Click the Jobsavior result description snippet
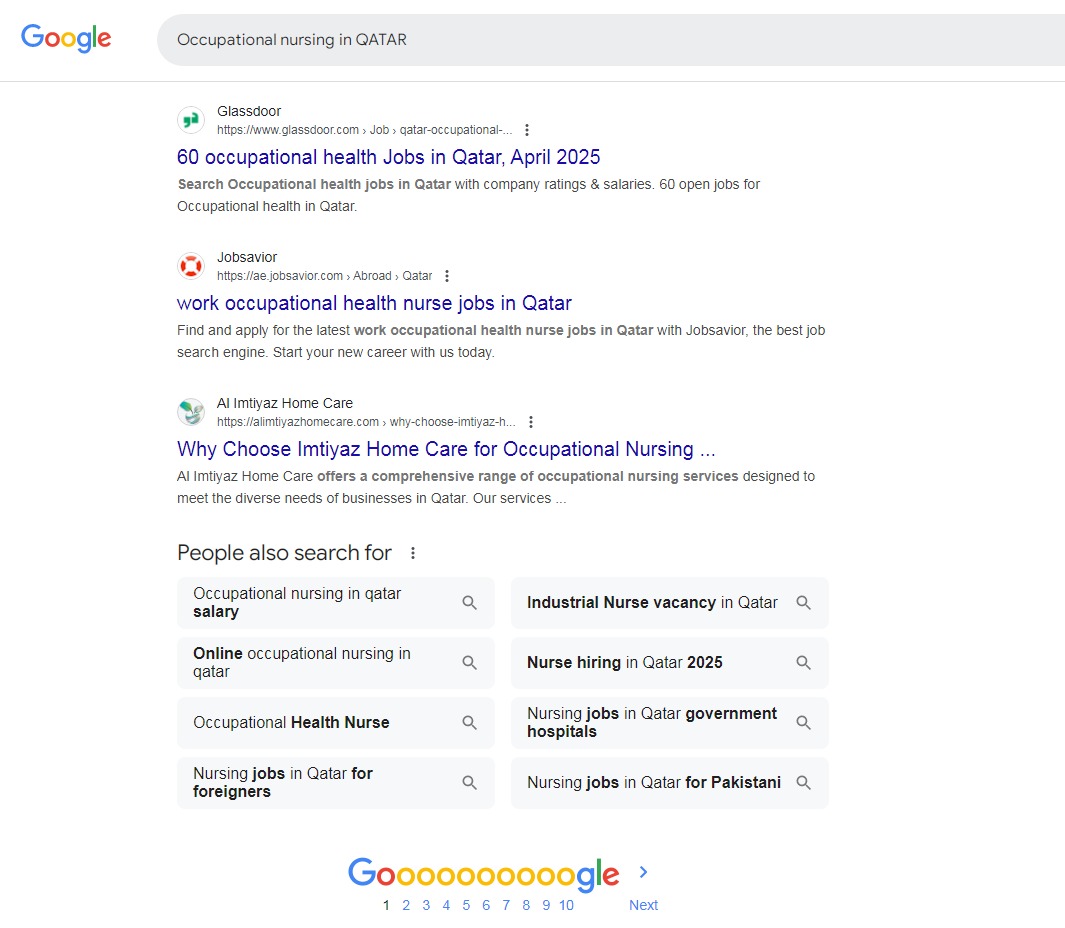This screenshot has height=928, width=1065. click(501, 341)
